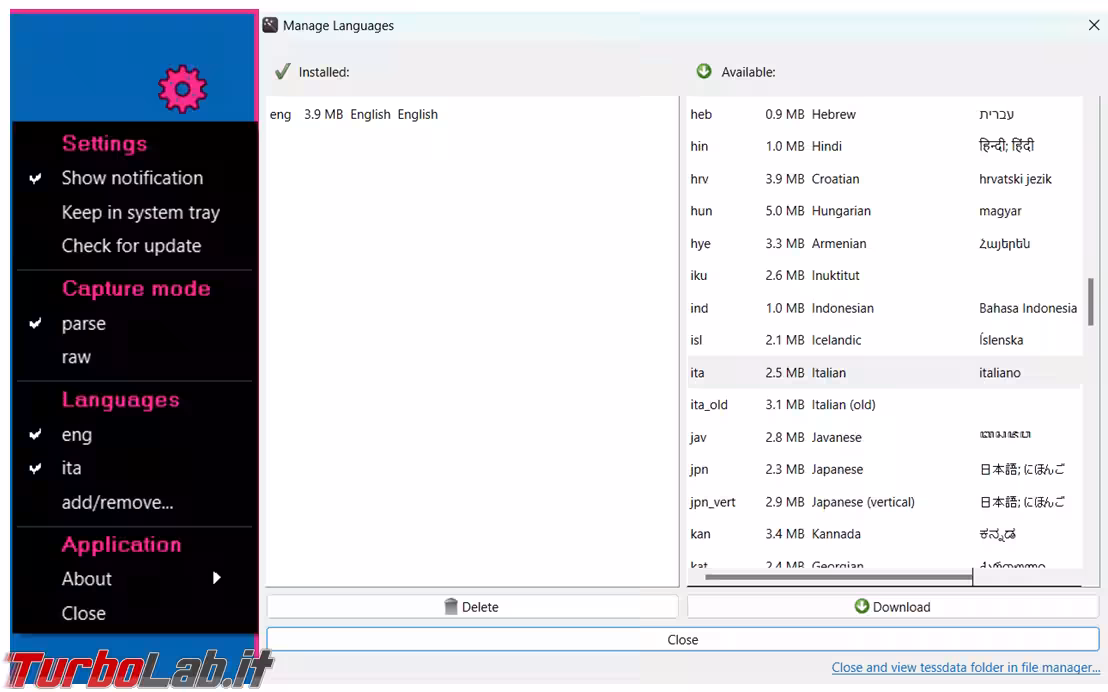Click the green download arrow icon
Viewport: 1108px width, 692px height.
861,606
